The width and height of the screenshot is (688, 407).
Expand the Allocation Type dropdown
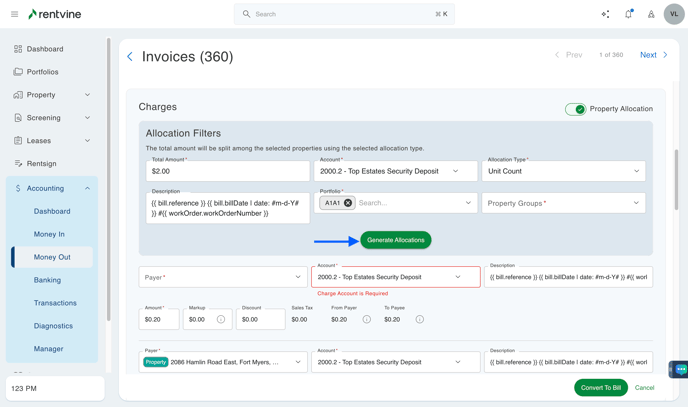(x=564, y=171)
